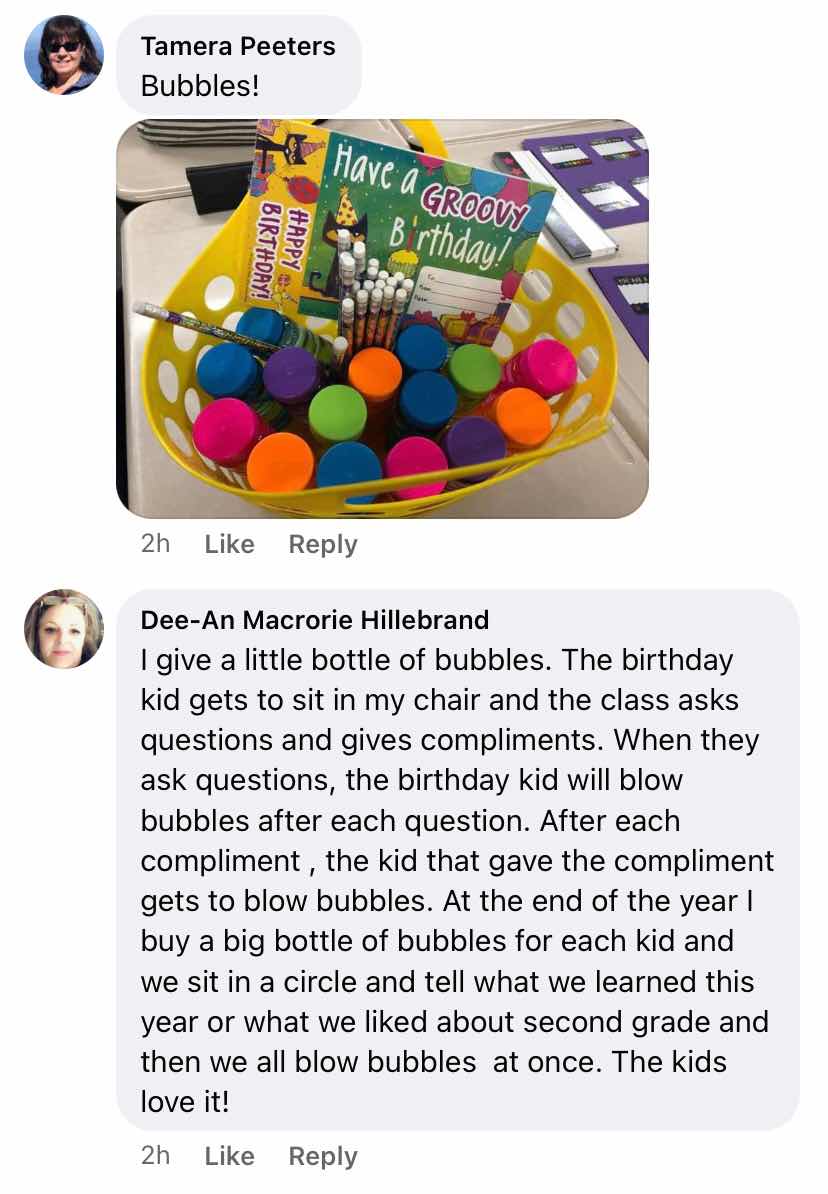Viewport: 828px width, 1194px height.
Task: Click the 2h timestamp under Tamera's comment
Action: pyautogui.click(x=155, y=544)
